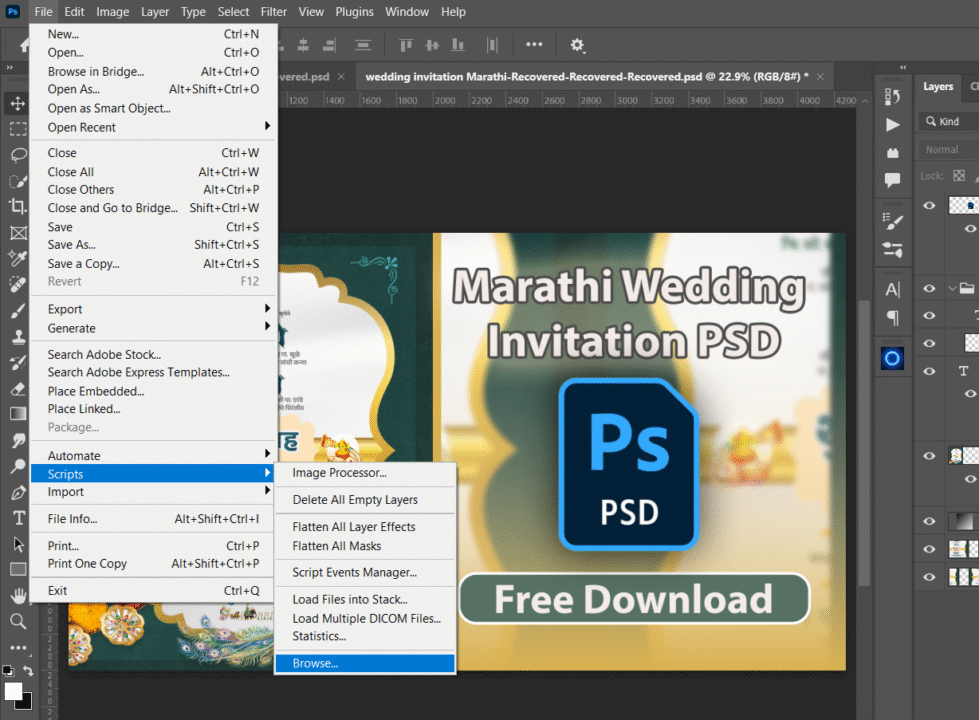Open the Paragraph panel icon
The width and height of the screenshot is (979, 720).
click(x=893, y=317)
